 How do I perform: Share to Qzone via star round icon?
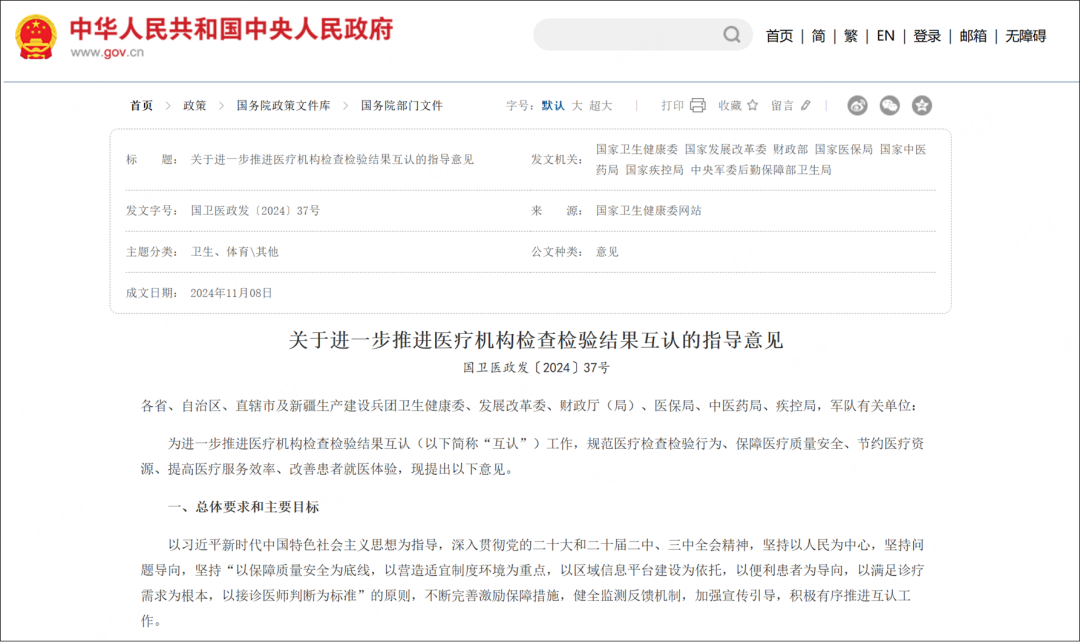click(922, 105)
